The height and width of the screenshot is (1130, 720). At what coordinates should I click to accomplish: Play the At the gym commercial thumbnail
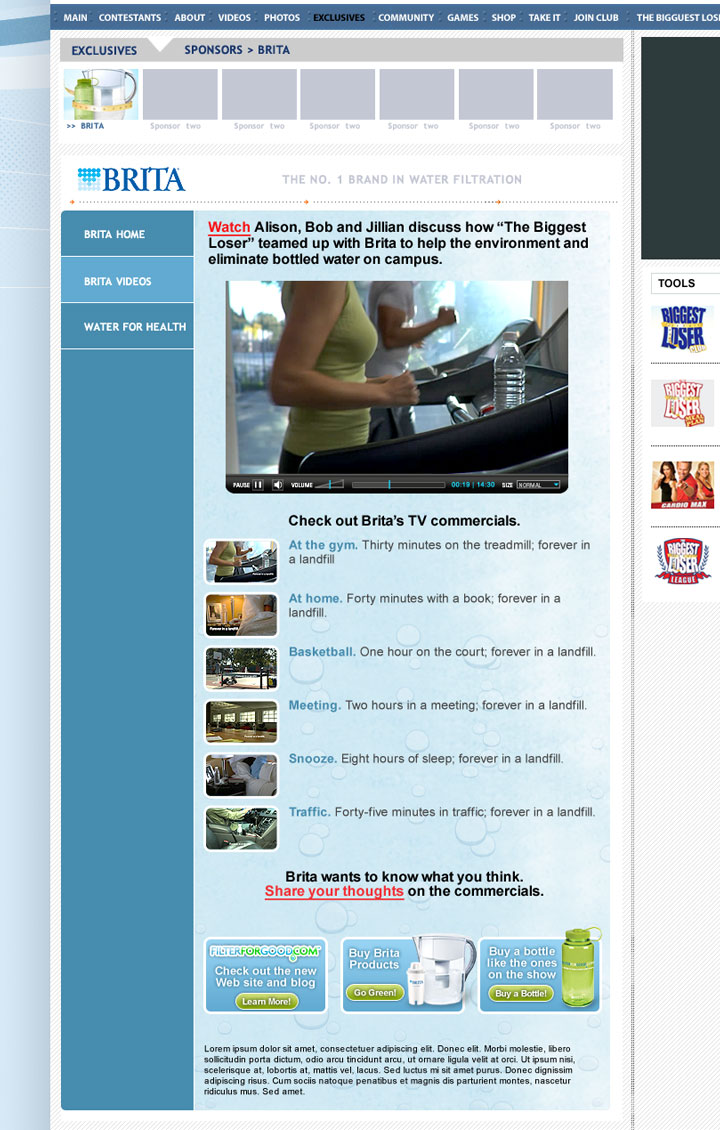pyautogui.click(x=241, y=561)
